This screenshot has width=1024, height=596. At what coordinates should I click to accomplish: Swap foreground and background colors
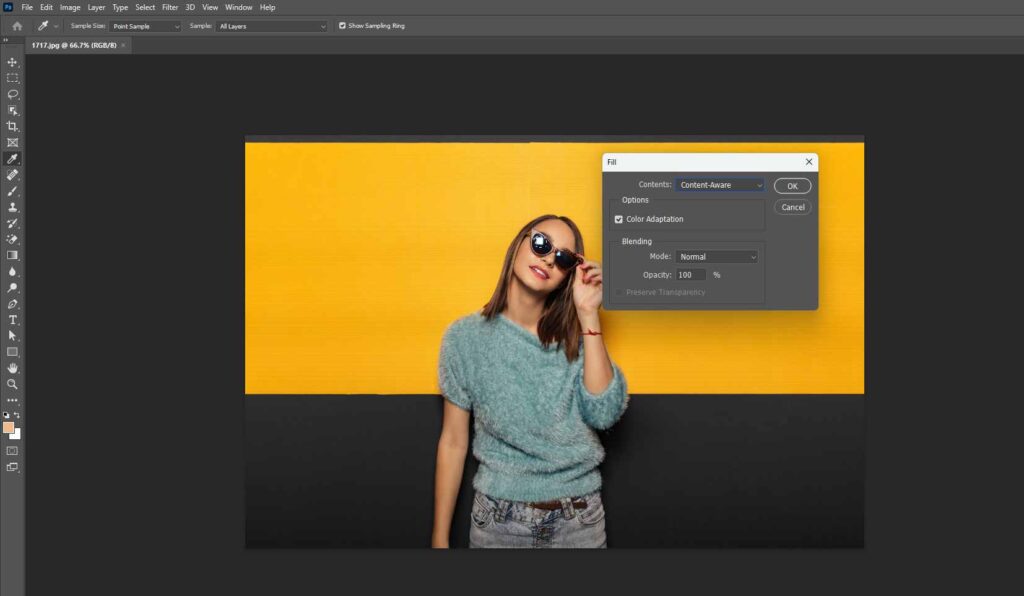pyautogui.click(x=17, y=415)
